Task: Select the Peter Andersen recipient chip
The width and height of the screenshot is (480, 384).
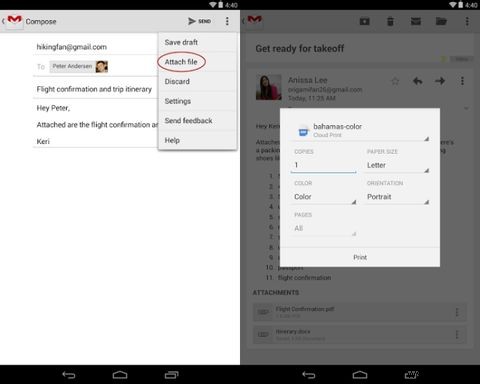Action: pos(79,67)
